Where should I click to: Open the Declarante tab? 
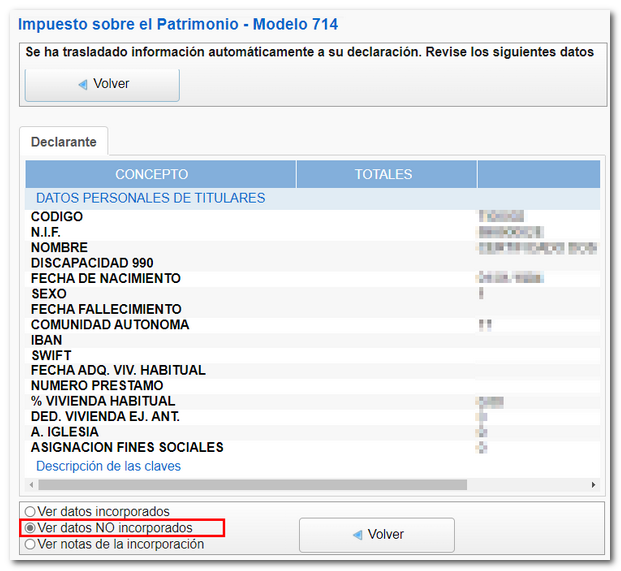pyautogui.click(x=64, y=142)
